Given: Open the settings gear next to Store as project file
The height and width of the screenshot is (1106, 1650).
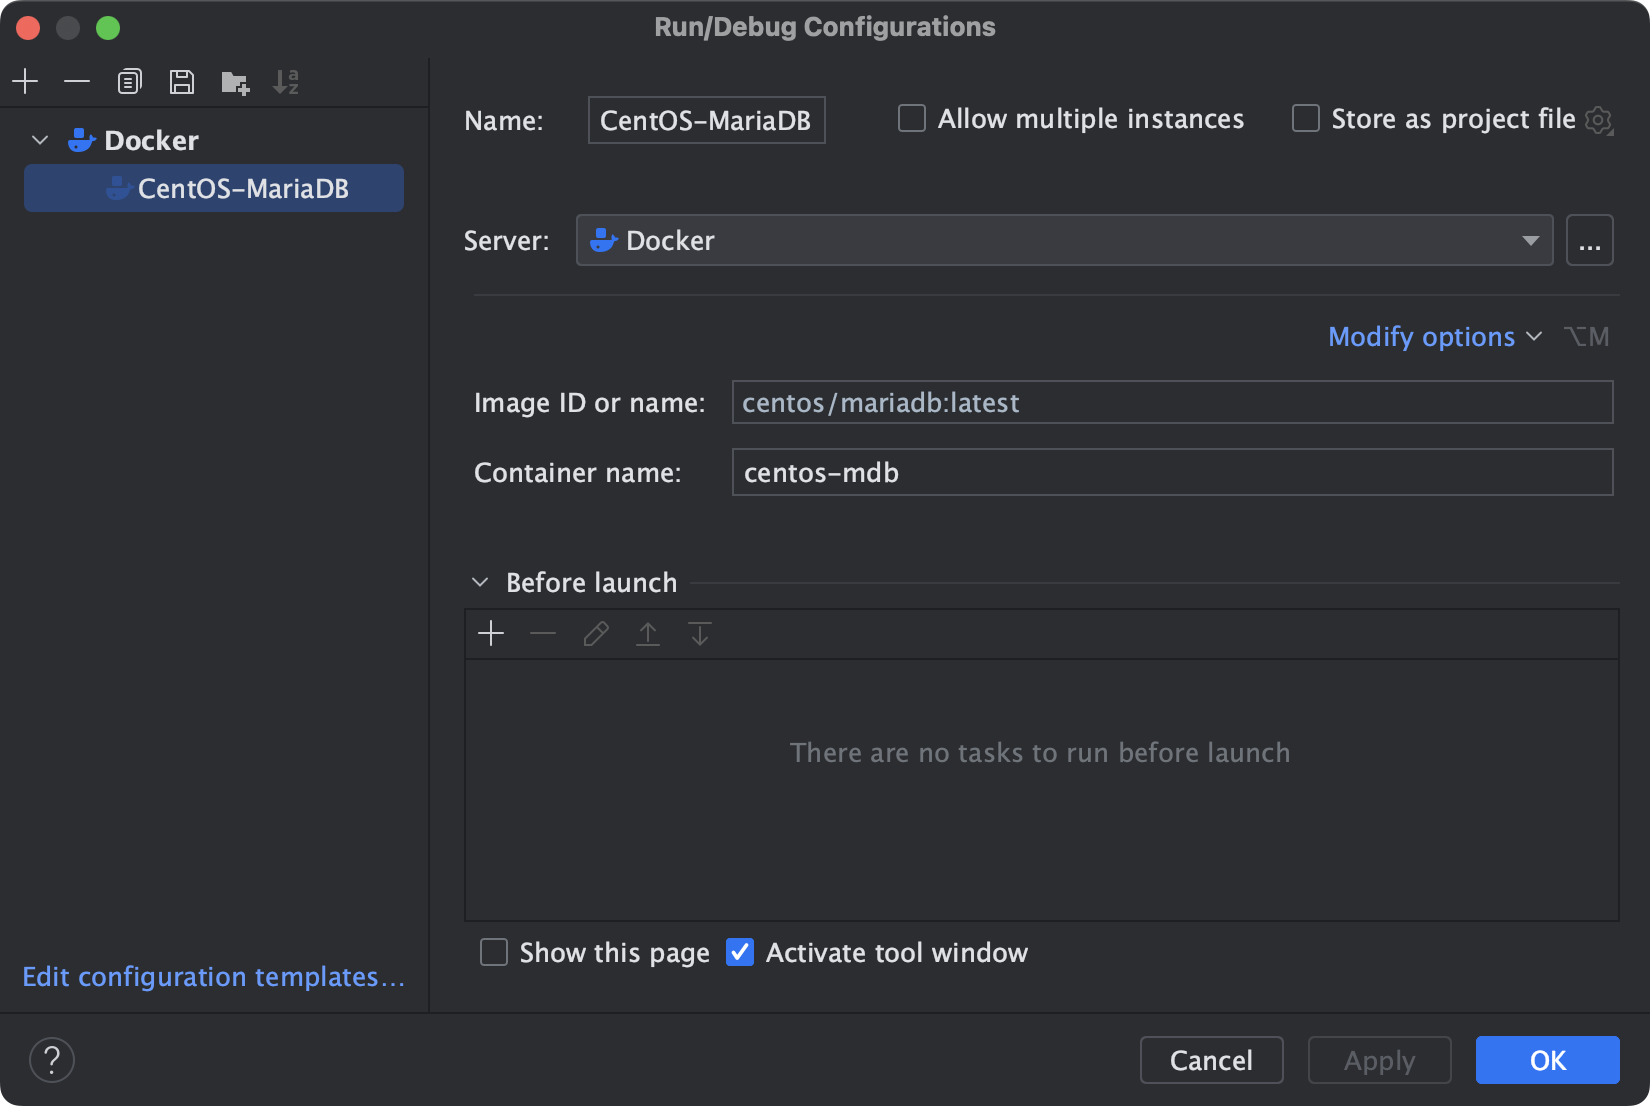Looking at the screenshot, I should 1599,119.
